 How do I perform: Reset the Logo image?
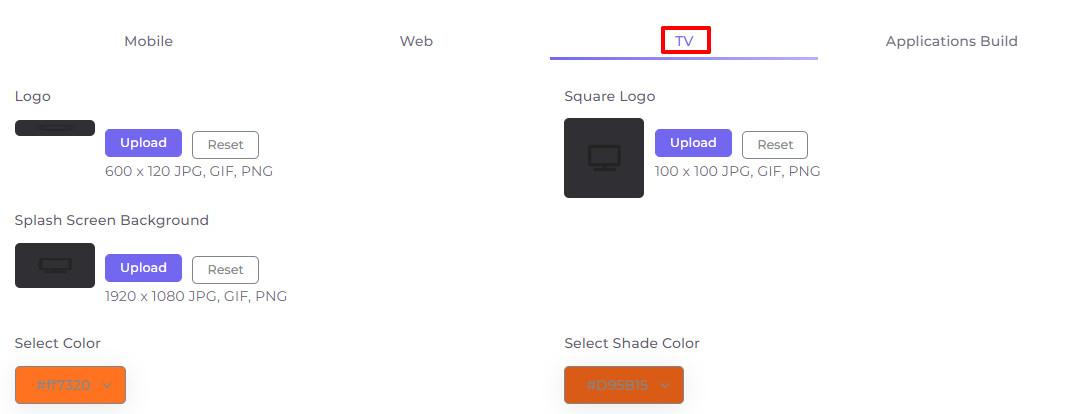(x=225, y=145)
